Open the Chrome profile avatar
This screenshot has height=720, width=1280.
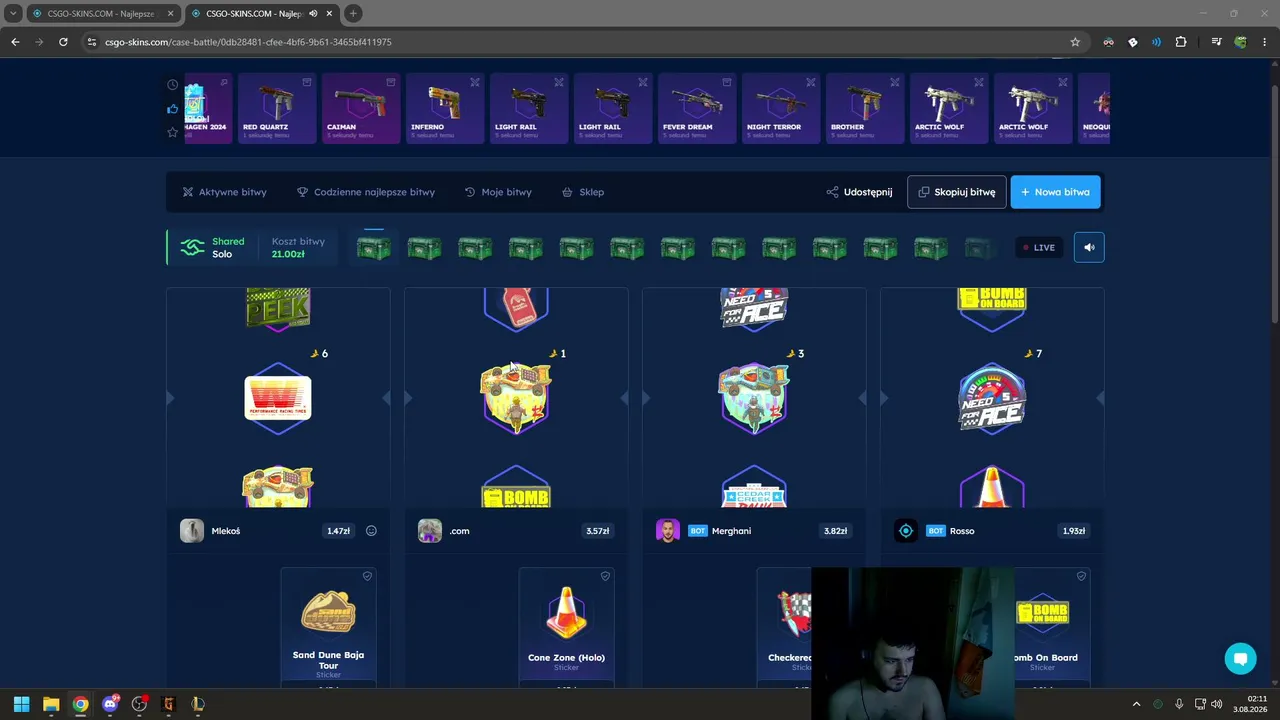coord(1241,42)
